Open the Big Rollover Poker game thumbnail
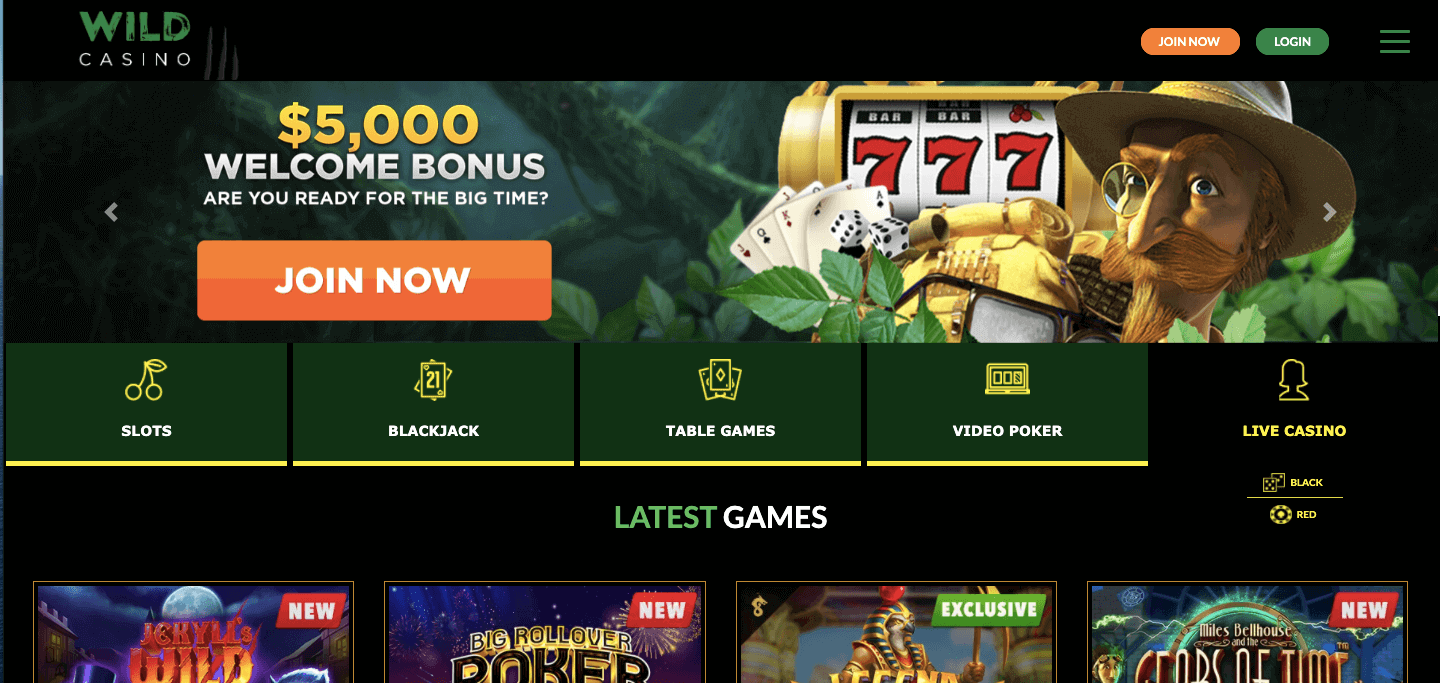 [545, 632]
